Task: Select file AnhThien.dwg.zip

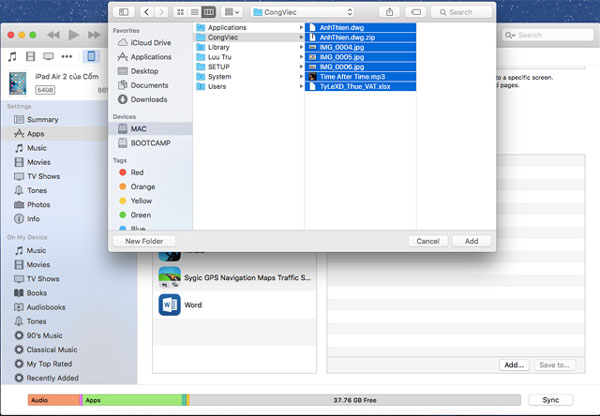Action: click(360, 37)
